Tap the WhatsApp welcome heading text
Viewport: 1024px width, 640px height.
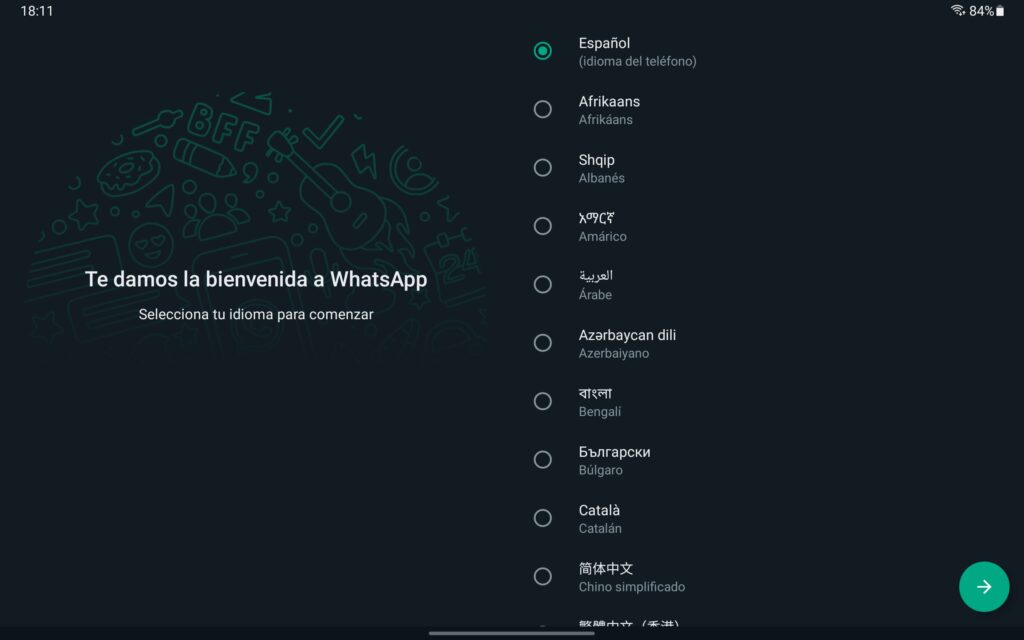(x=256, y=280)
